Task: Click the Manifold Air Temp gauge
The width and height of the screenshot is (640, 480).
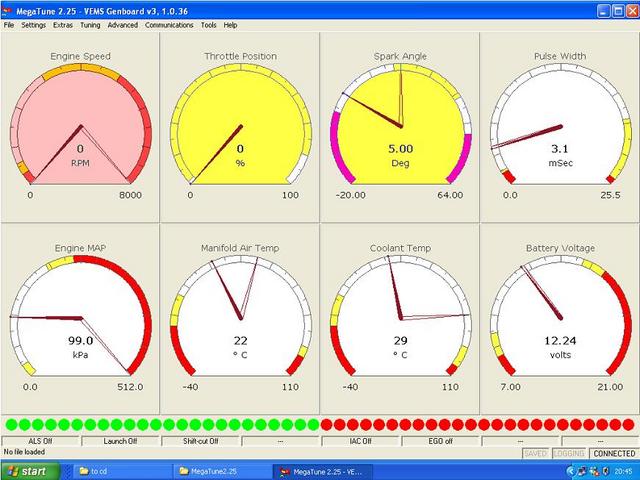Action: tap(240, 318)
